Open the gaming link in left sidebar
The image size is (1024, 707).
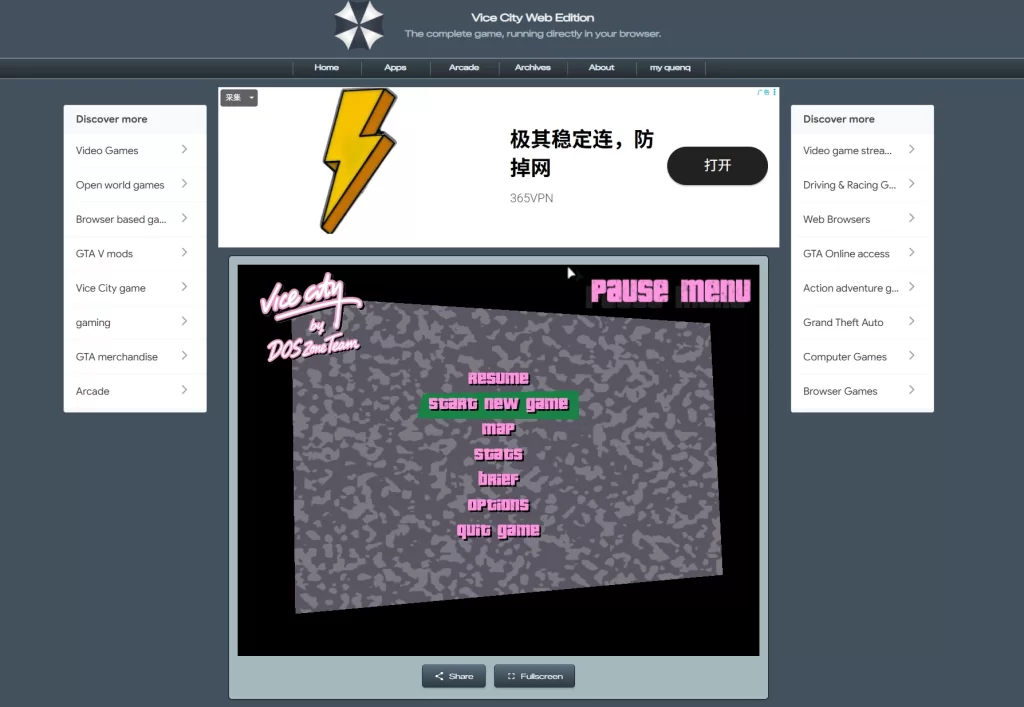93,322
